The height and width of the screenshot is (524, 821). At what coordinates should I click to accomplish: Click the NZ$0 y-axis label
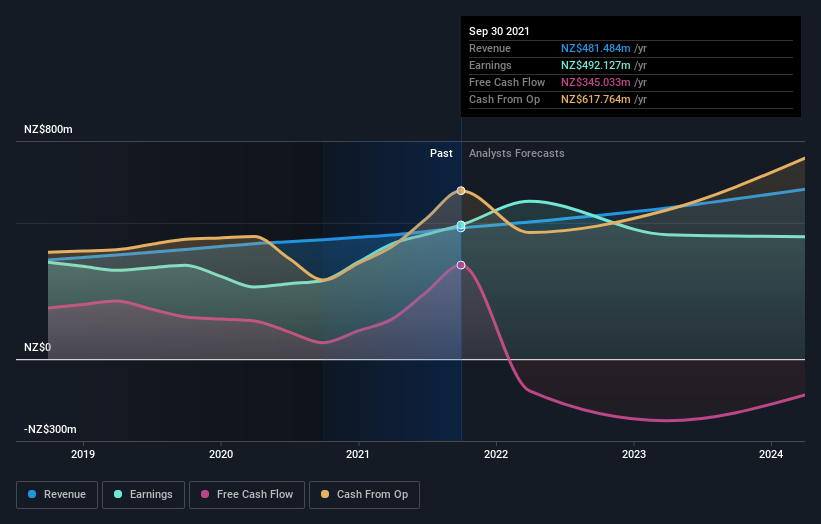pyautogui.click(x=37, y=348)
